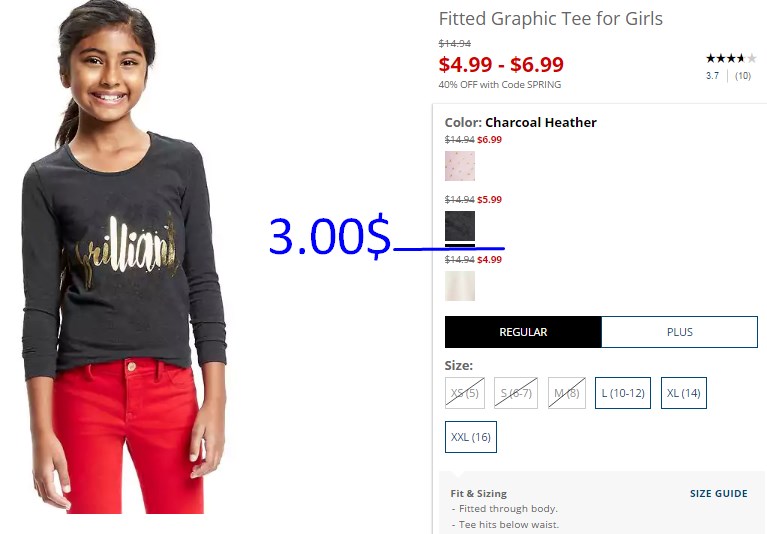The height and width of the screenshot is (534, 767).
Task: Select the pink polka dot color swatch
Action: tap(460, 166)
